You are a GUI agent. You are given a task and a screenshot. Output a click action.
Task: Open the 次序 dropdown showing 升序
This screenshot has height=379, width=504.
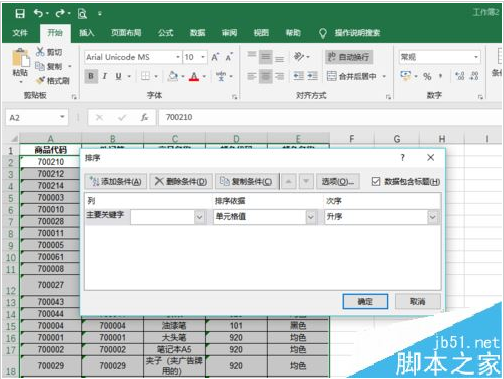[x=432, y=217]
